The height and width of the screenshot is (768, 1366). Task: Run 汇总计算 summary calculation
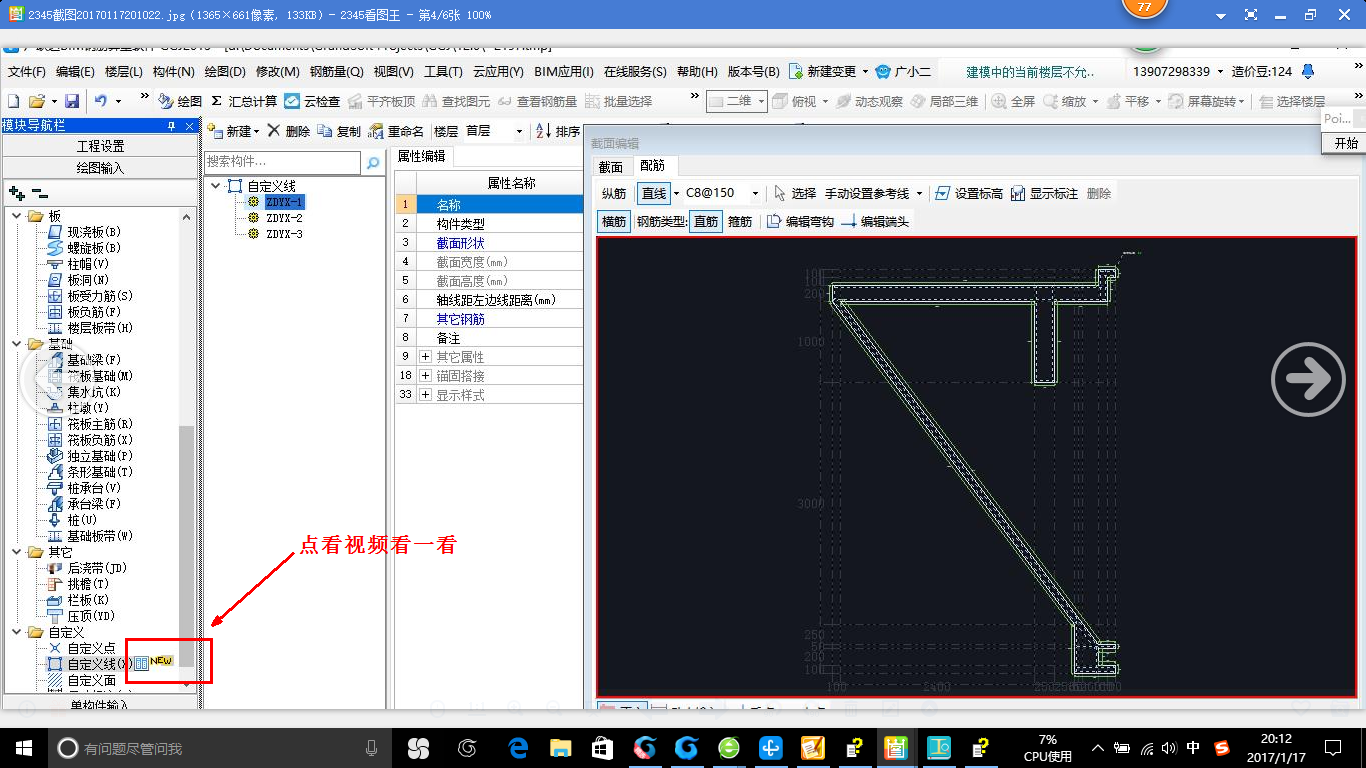244,101
